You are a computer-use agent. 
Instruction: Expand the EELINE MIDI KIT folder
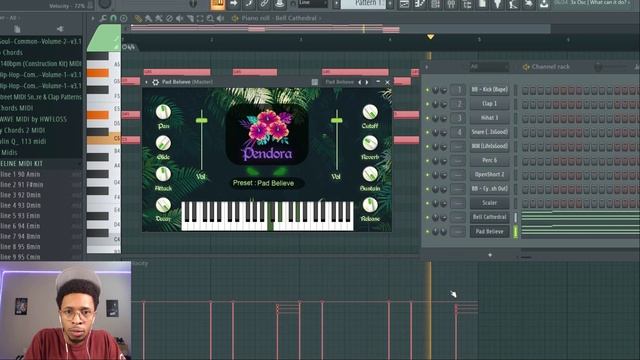40,163
